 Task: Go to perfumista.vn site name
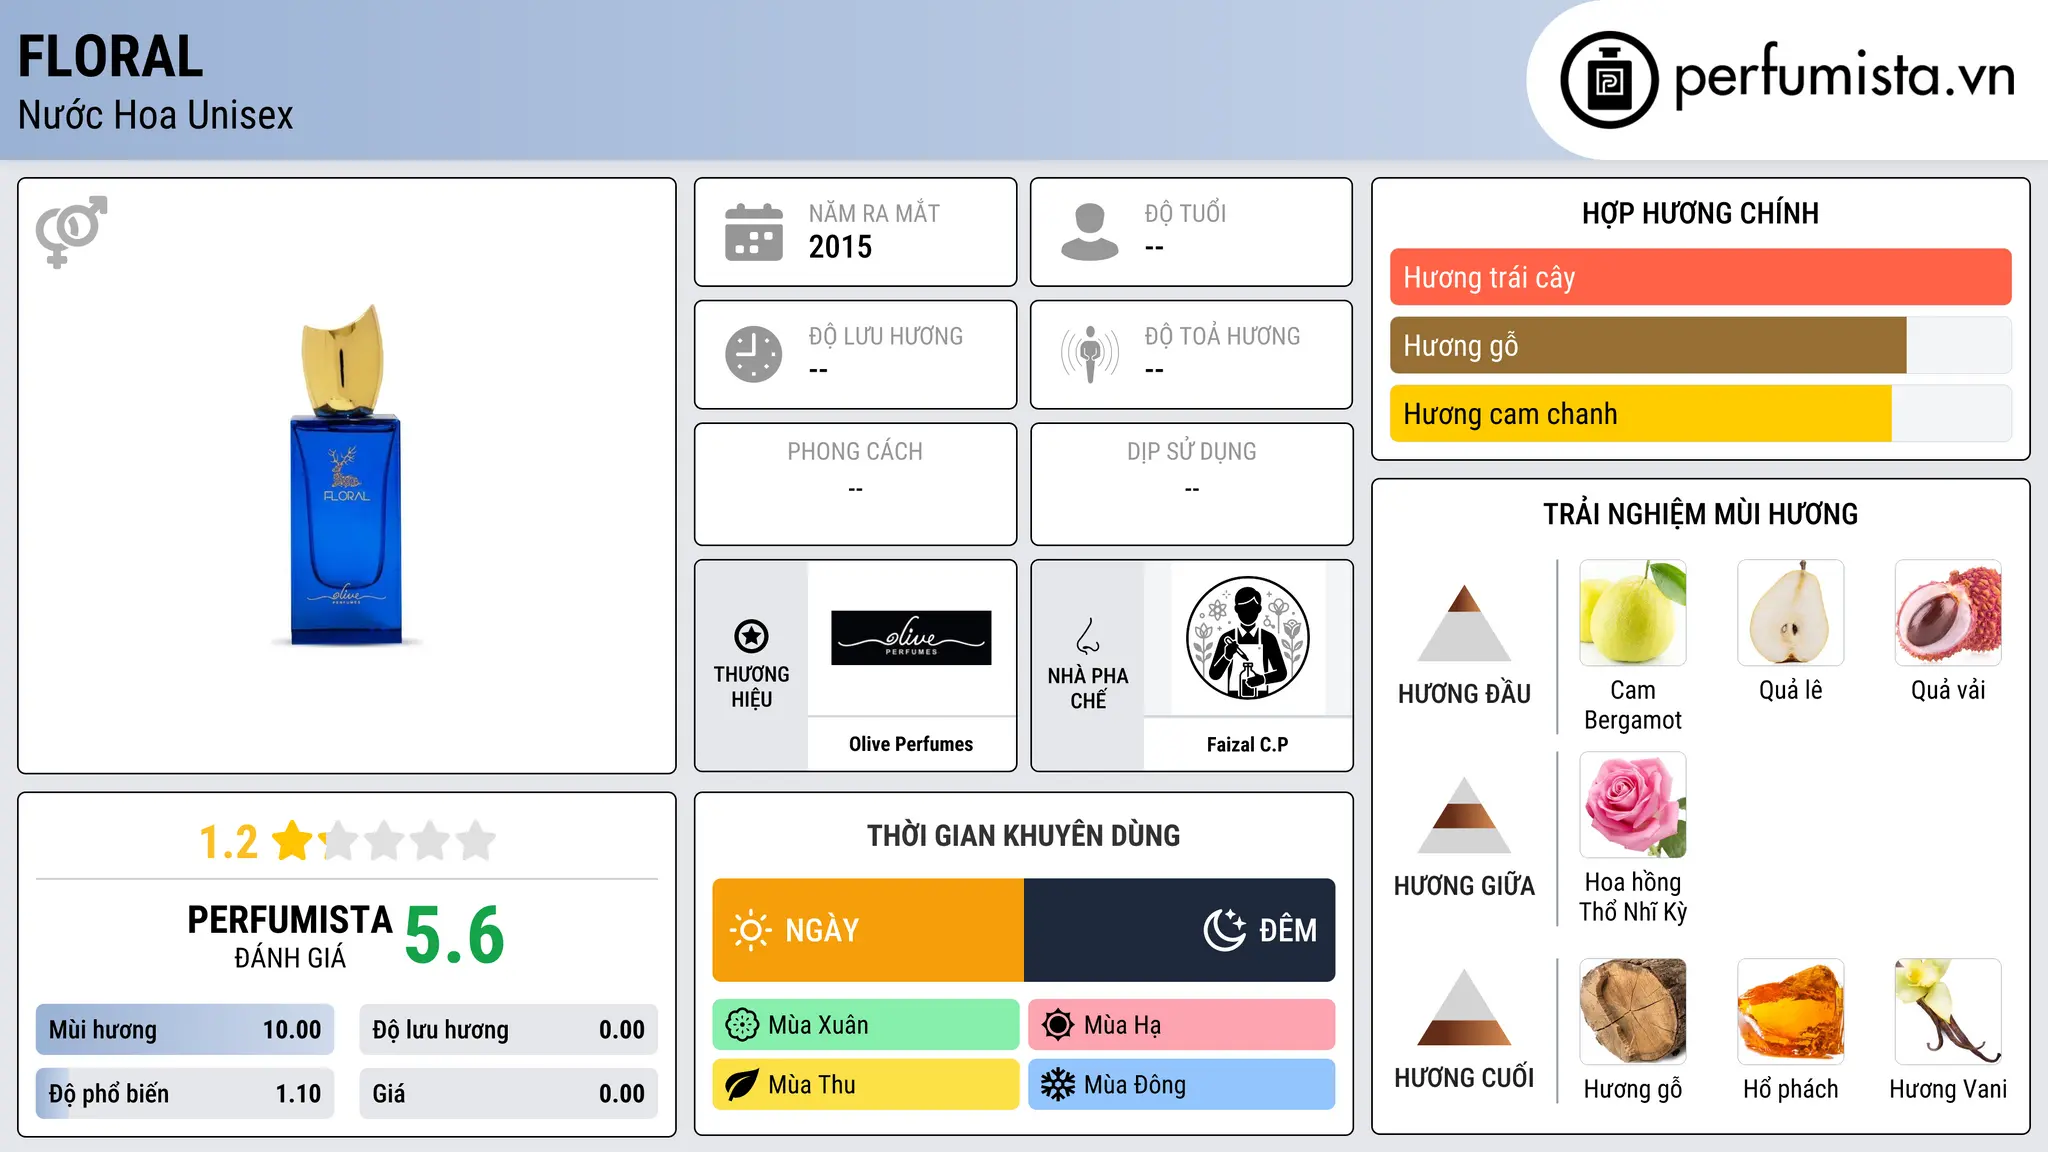pyautogui.click(x=1845, y=76)
